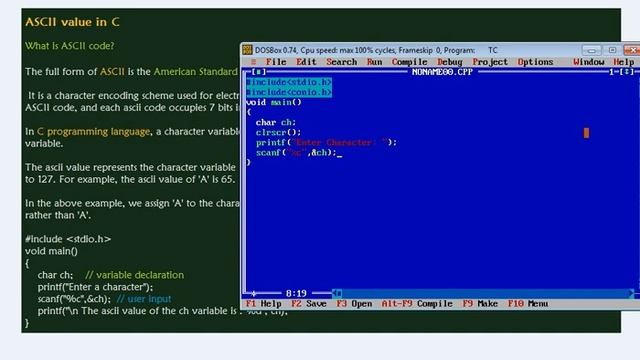This screenshot has height=360, width=640.
Task: Click the clrscr(); line in editor
Action: point(278,133)
